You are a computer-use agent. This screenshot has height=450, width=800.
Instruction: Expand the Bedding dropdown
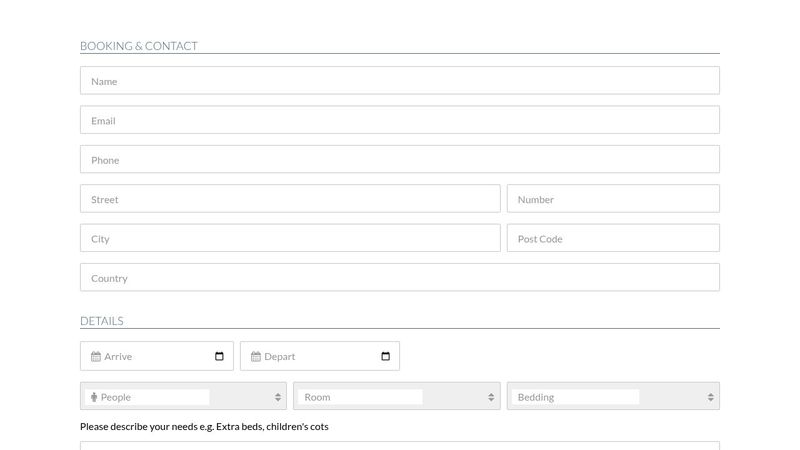pos(613,396)
